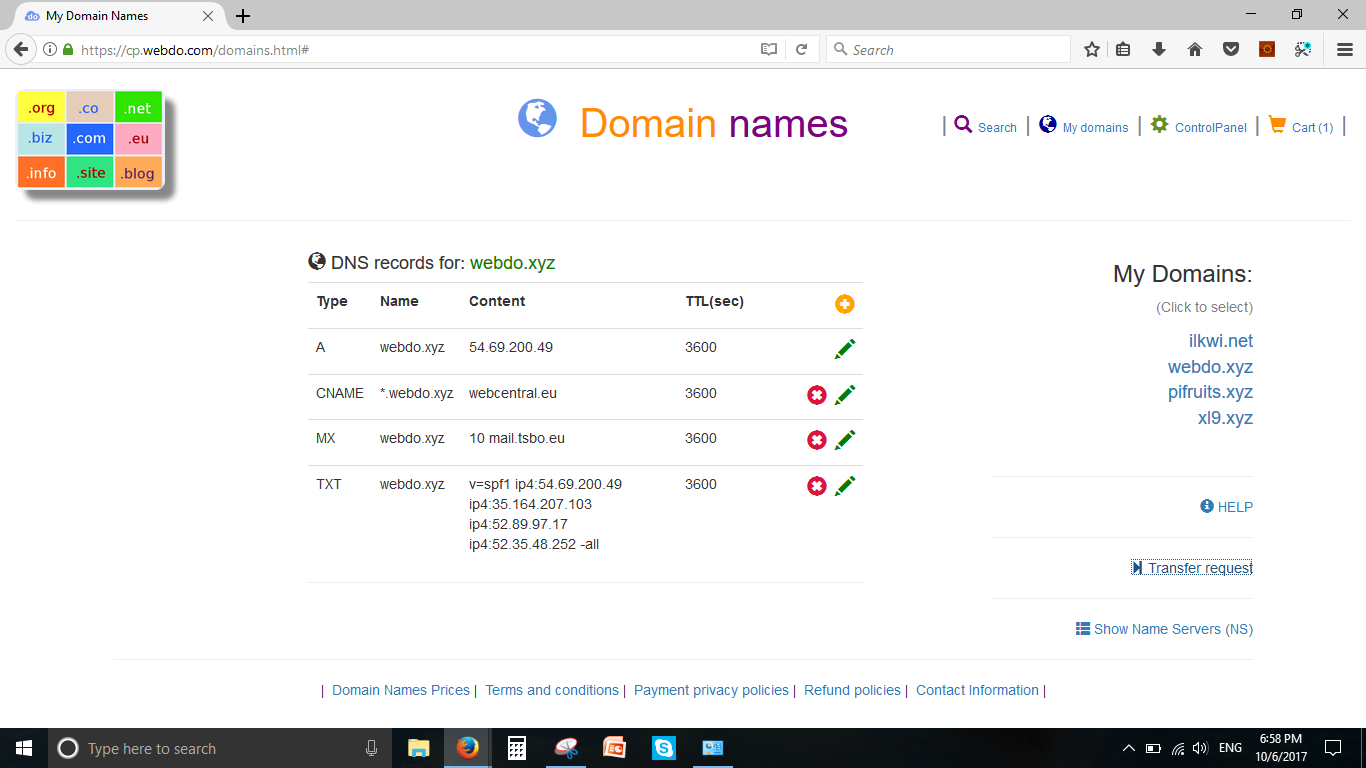Open a new browser tab
Image resolution: width=1366 pixels, height=768 pixels.
coord(243,16)
